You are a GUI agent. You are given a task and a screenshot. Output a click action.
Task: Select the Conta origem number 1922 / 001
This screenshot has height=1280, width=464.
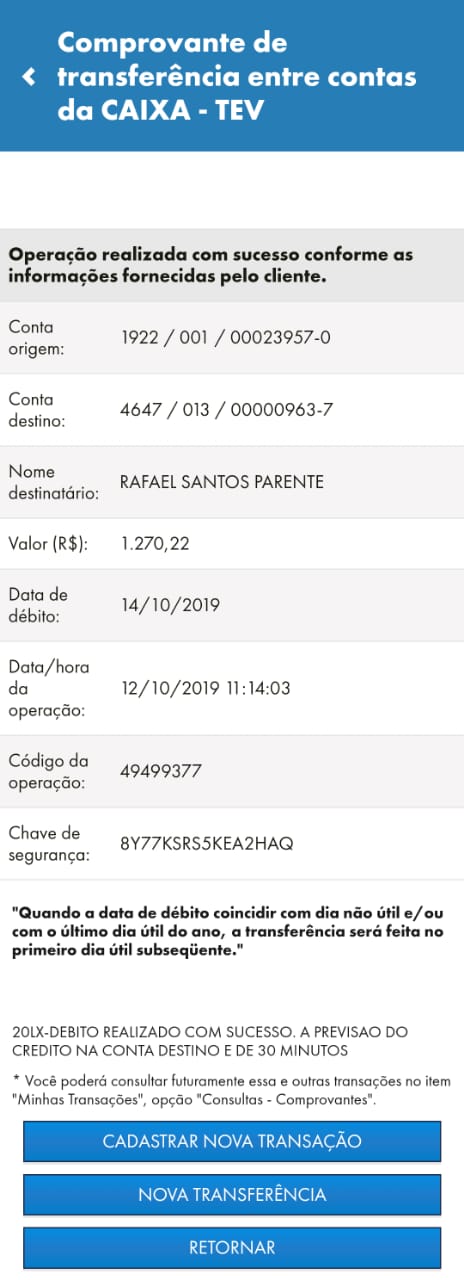[x=225, y=337]
